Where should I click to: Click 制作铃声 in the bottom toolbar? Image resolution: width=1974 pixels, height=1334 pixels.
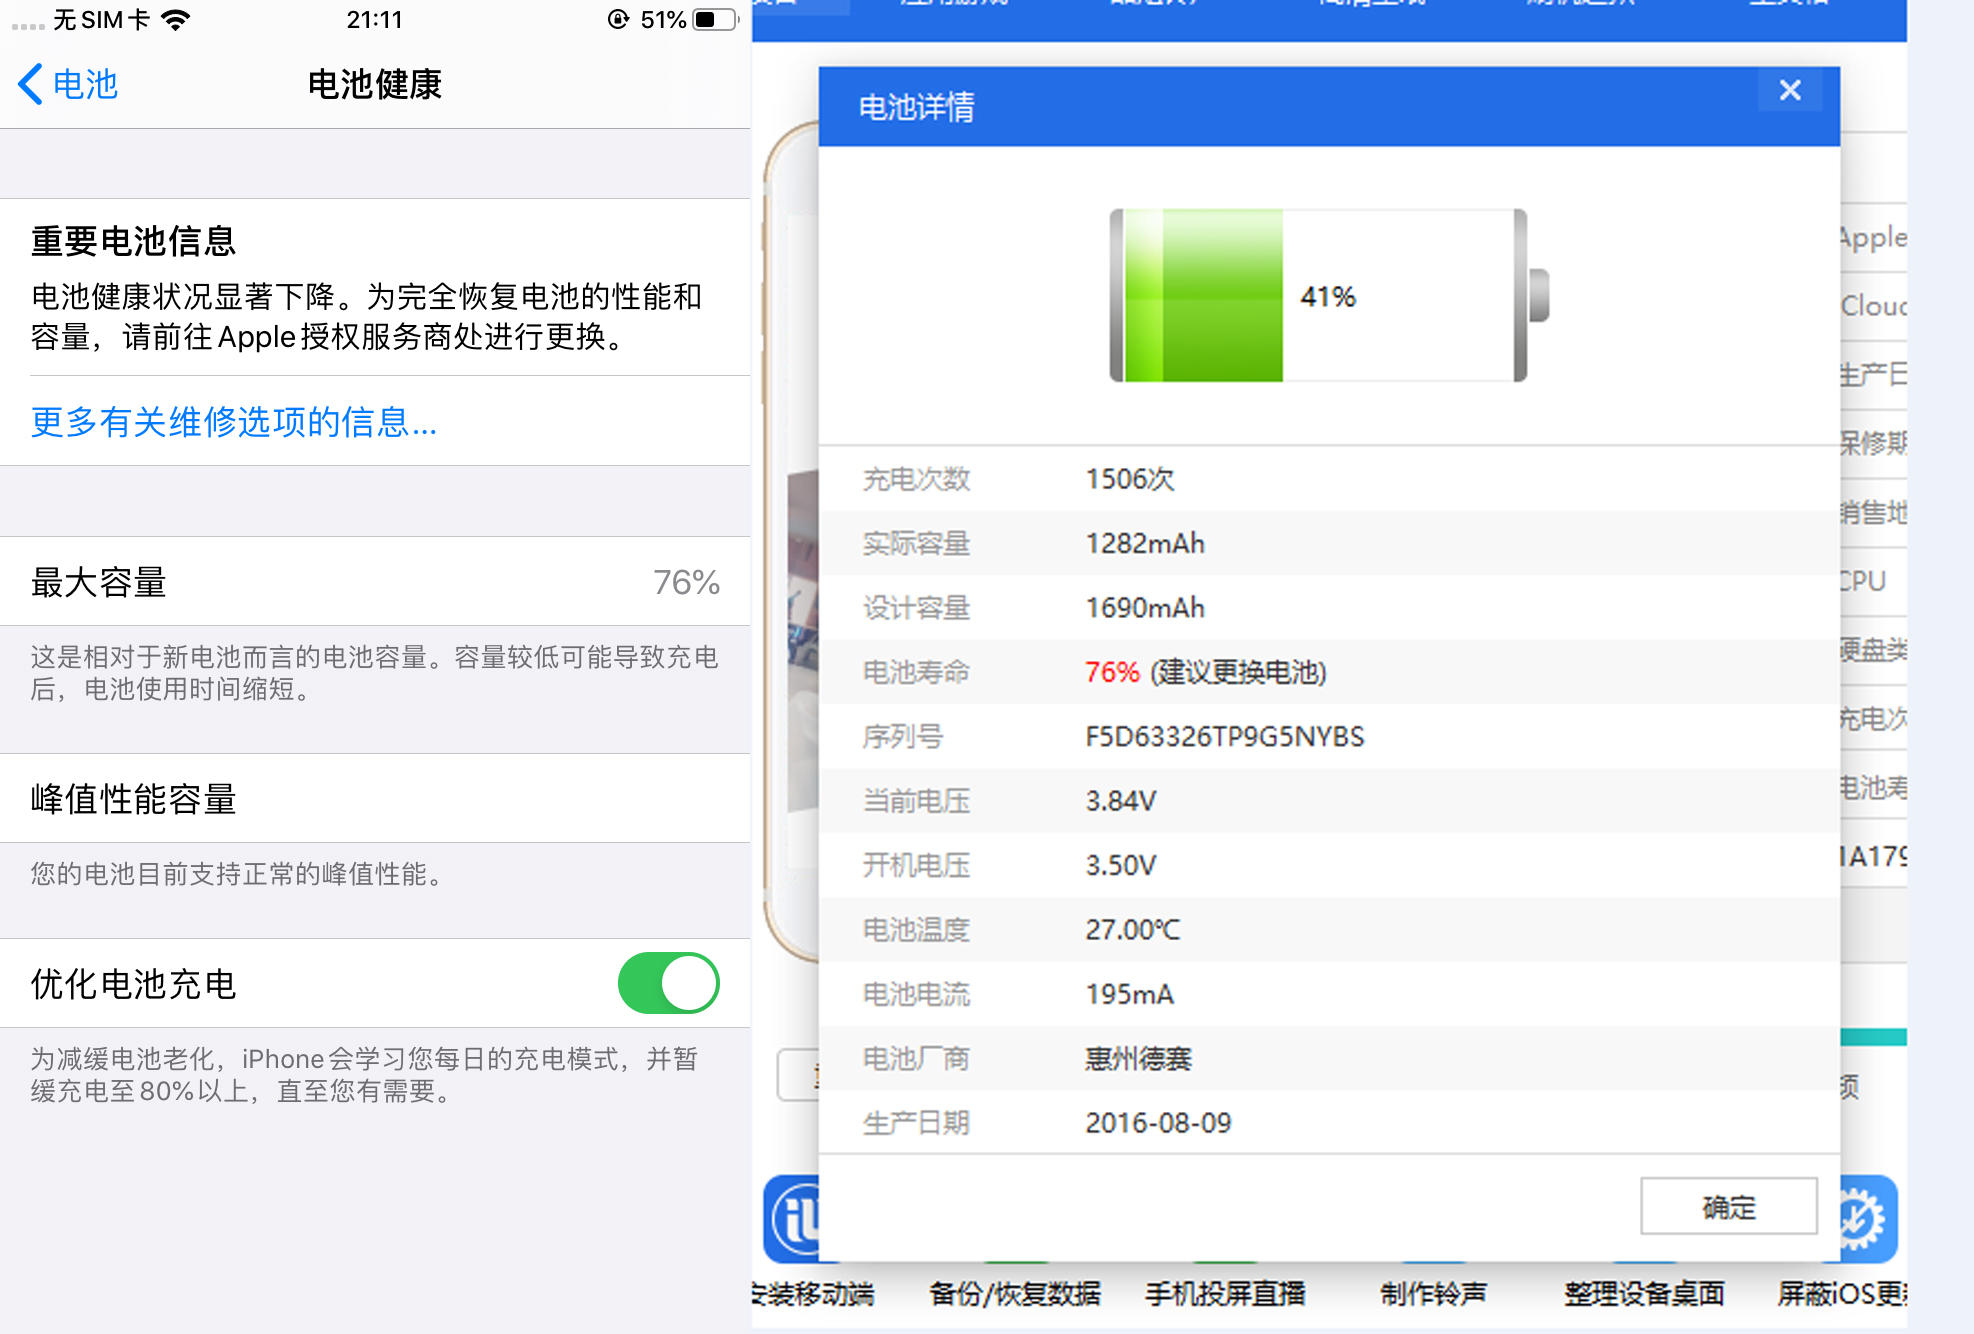pos(1434,1294)
